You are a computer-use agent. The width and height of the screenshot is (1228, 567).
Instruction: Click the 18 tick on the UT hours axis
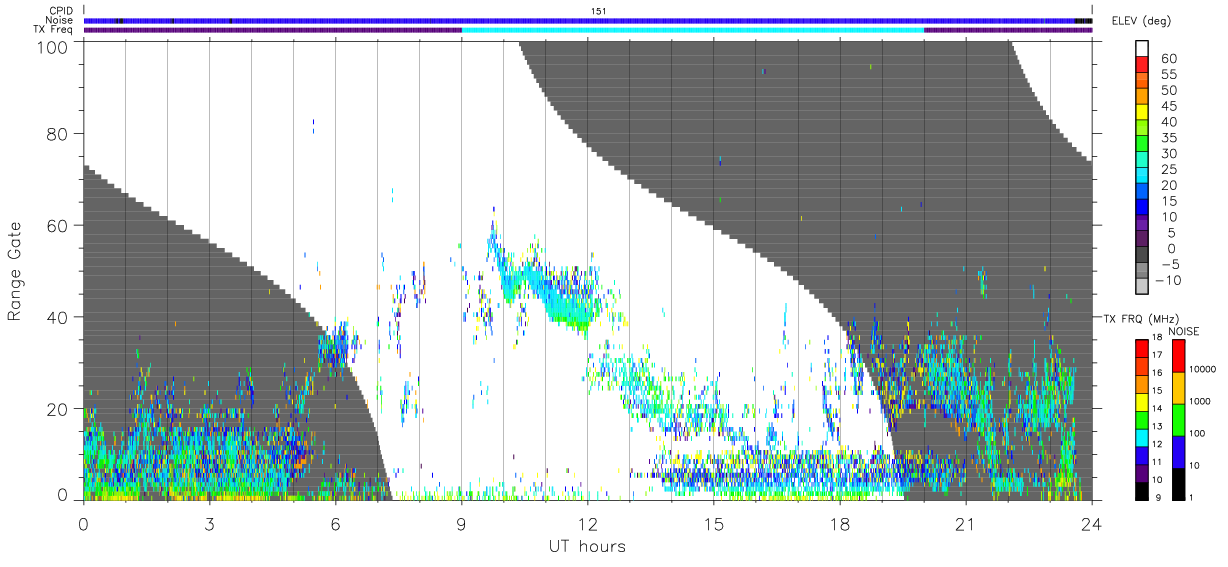point(839,525)
